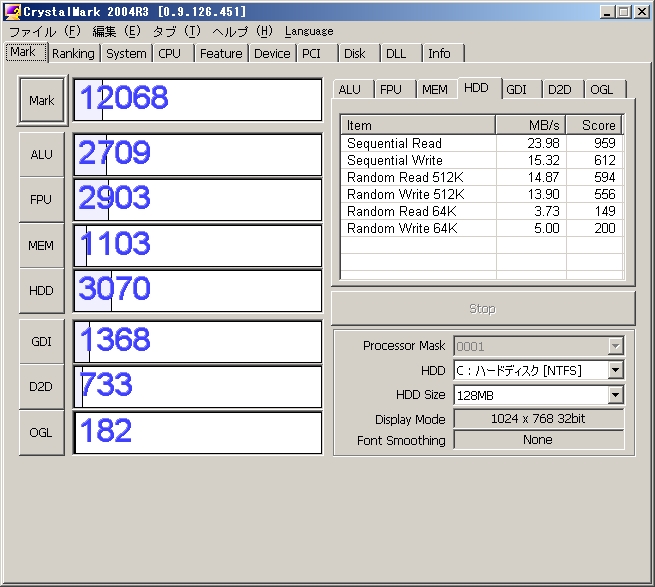Click the Score column header
Viewport: 655px width, 587px height.
(x=594, y=125)
